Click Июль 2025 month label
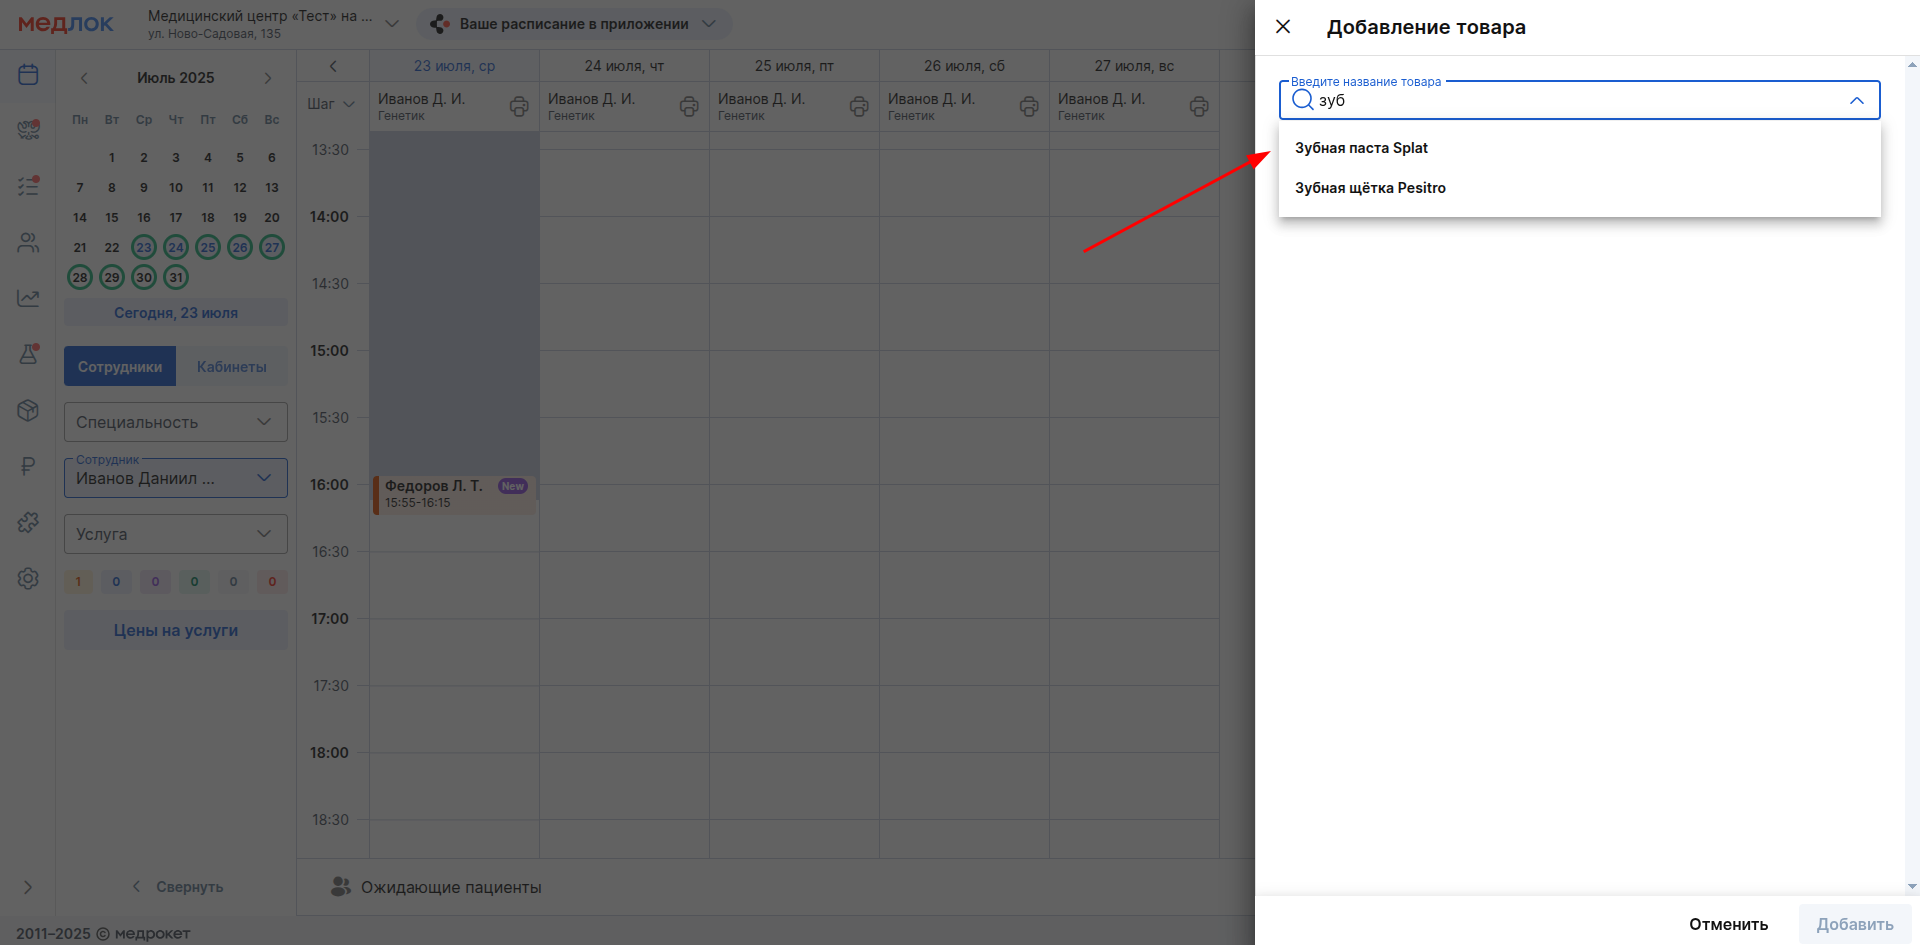 (x=176, y=78)
